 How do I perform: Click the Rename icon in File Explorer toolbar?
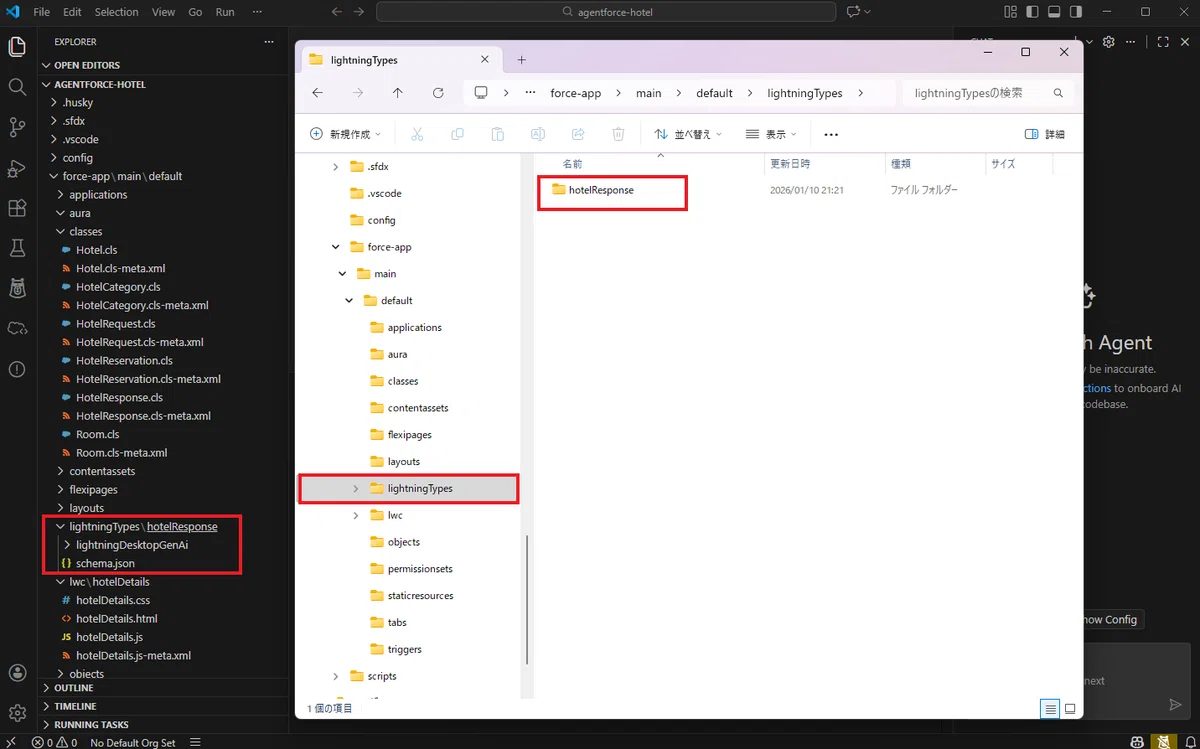[538, 134]
